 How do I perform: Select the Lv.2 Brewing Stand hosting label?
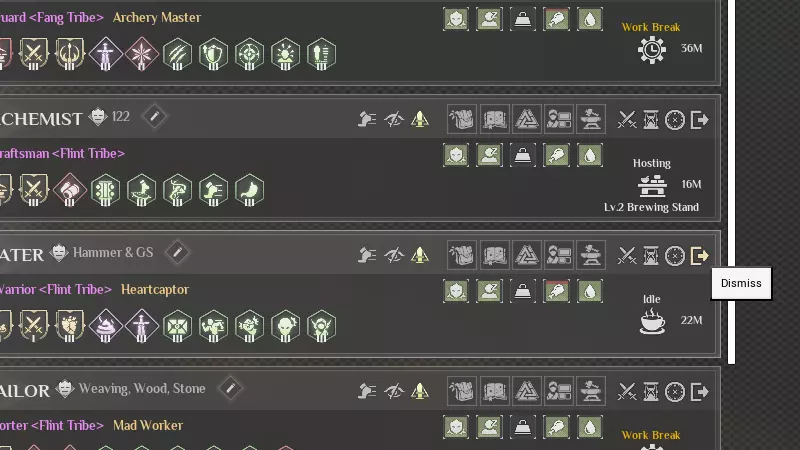(x=651, y=207)
